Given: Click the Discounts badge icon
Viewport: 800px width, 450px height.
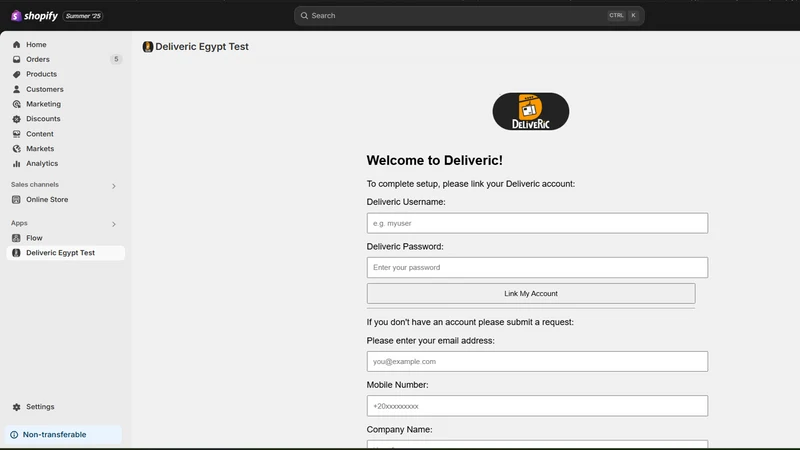Looking at the screenshot, I should [16, 119].
